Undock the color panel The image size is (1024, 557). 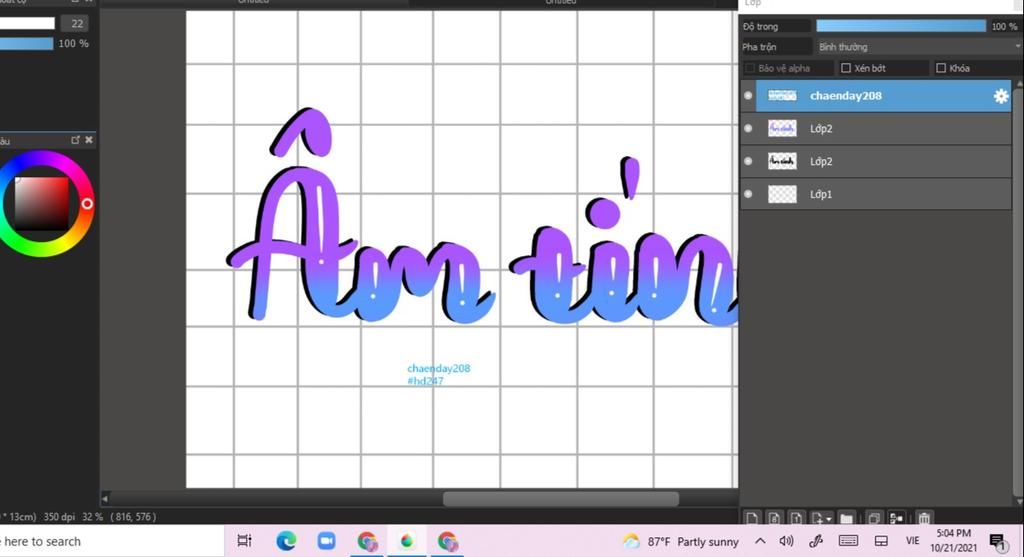click(75, 140)
